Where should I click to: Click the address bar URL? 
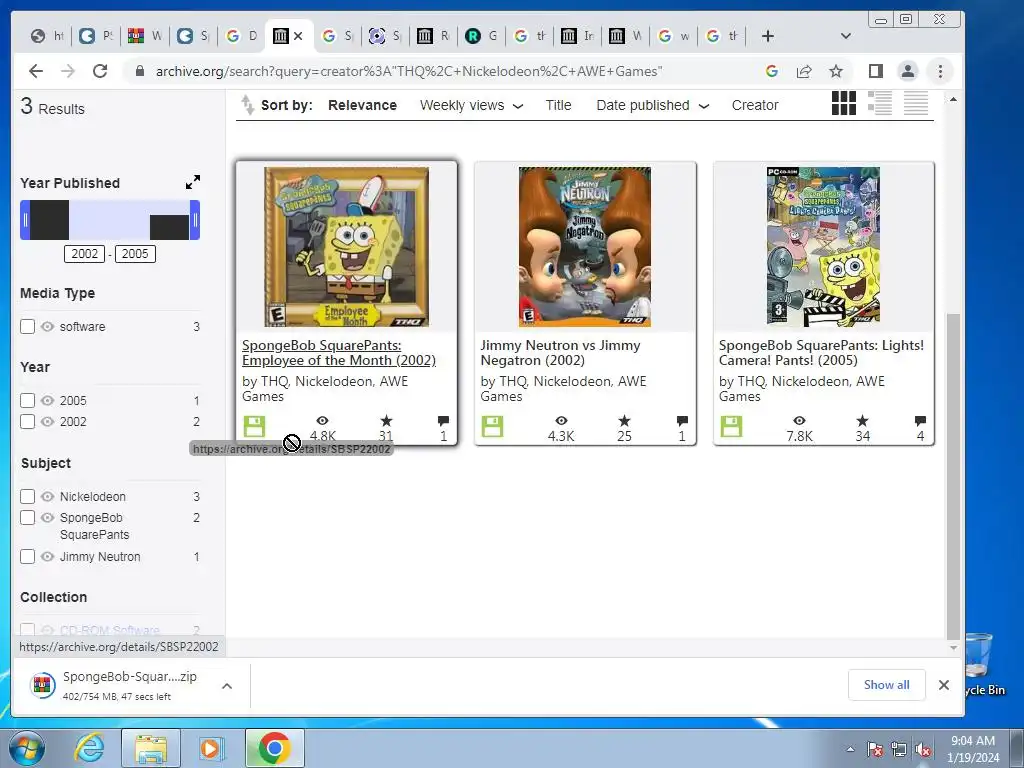(409, 71)
